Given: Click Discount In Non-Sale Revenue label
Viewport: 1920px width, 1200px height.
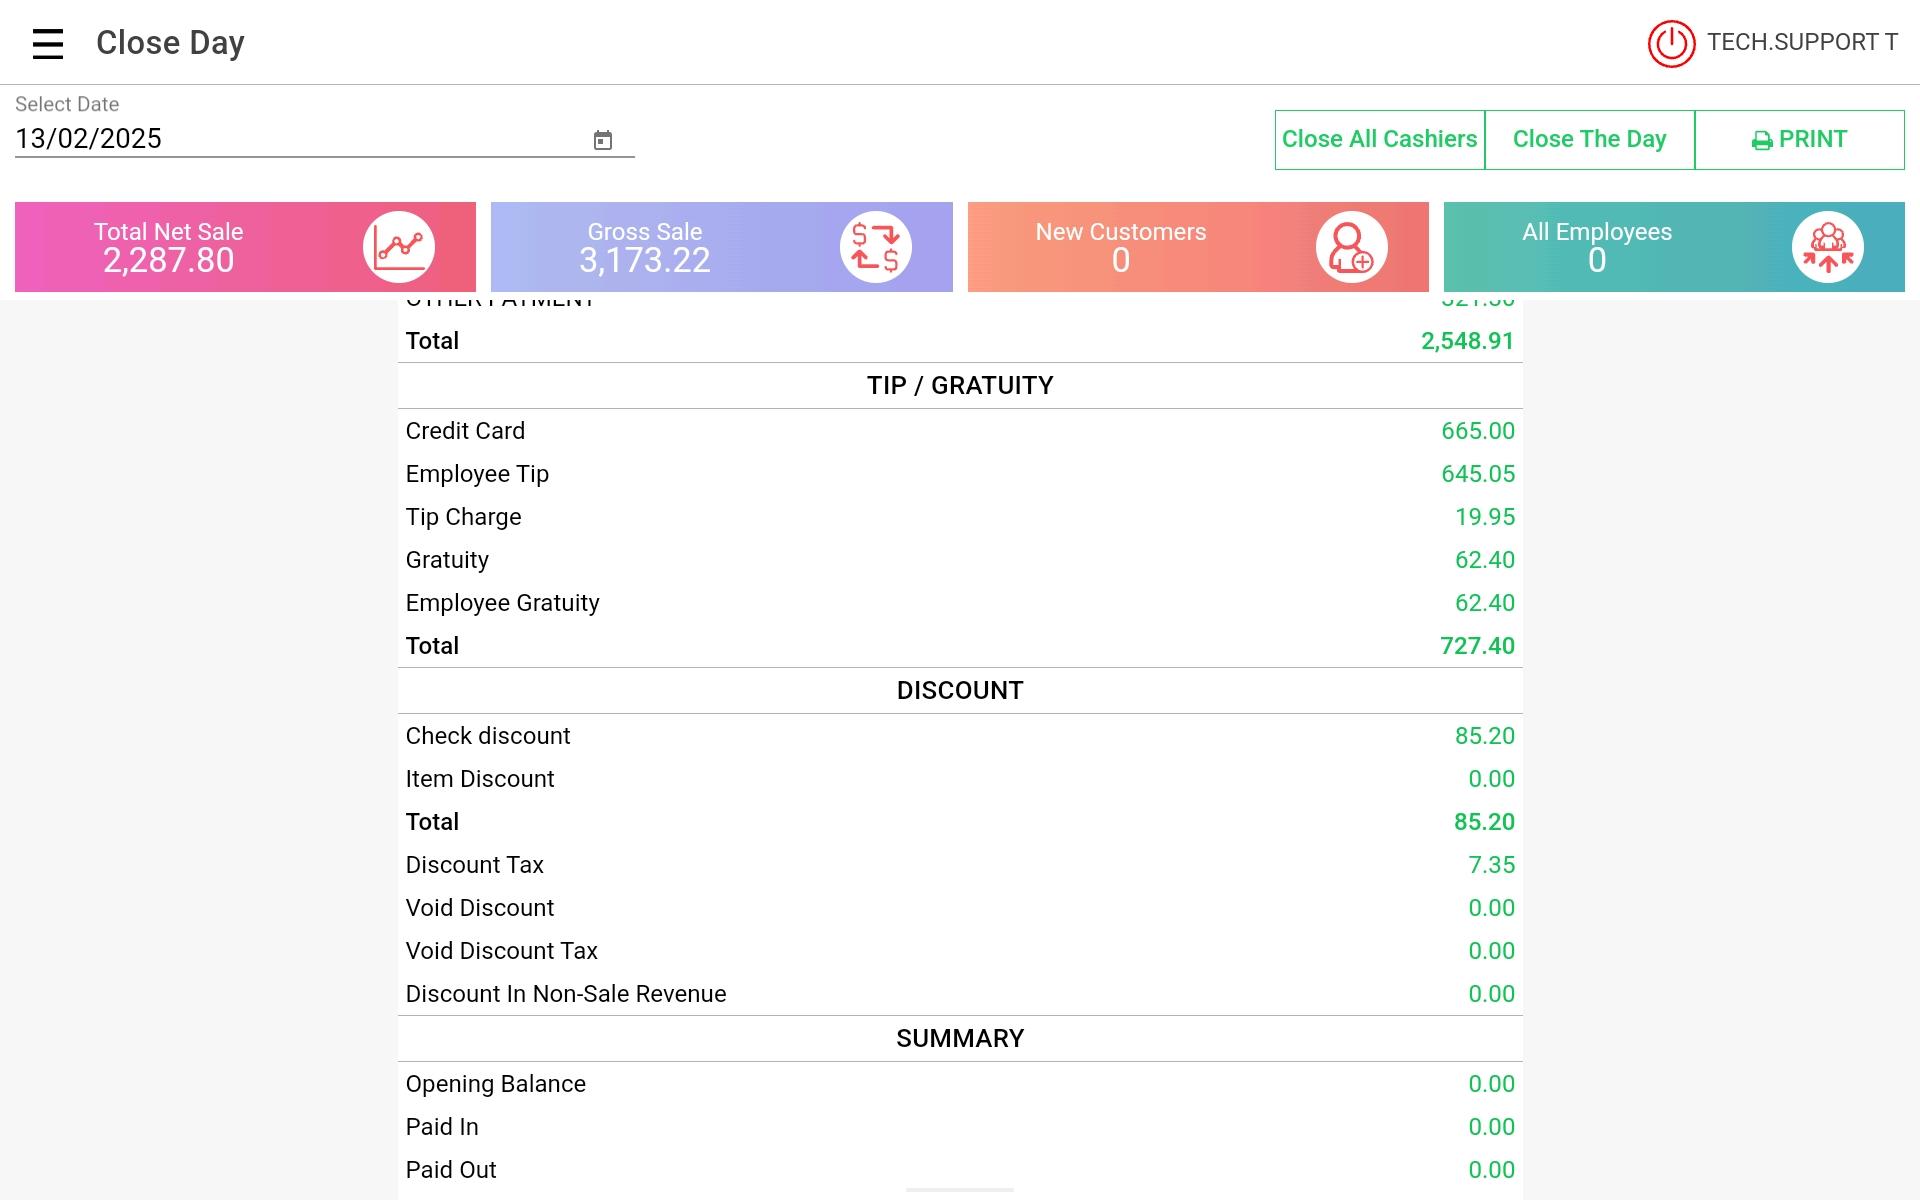Looking at the screenshot, I should [x=566, y=994].
